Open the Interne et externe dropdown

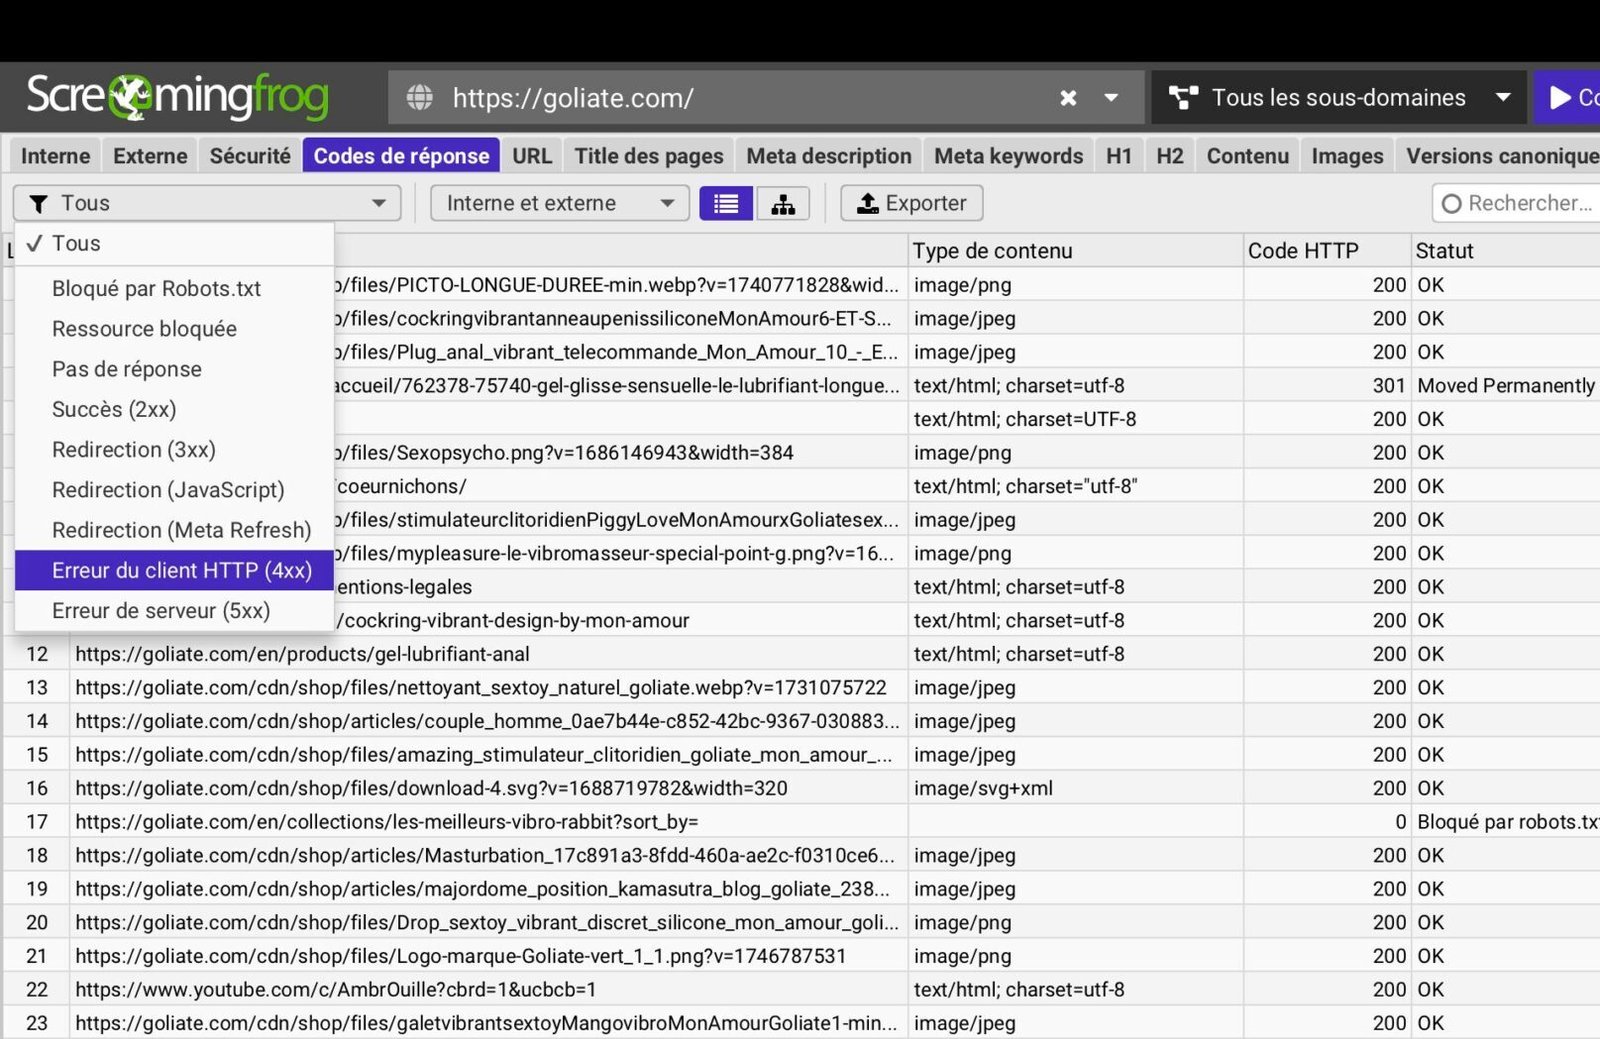pos(559,204)
